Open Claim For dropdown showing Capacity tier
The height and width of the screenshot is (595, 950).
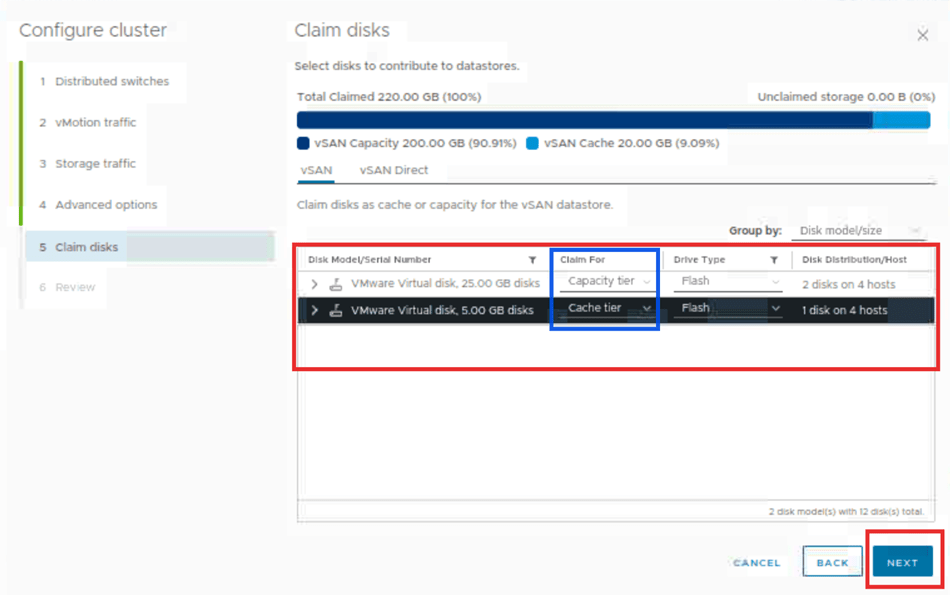[608, 282]
